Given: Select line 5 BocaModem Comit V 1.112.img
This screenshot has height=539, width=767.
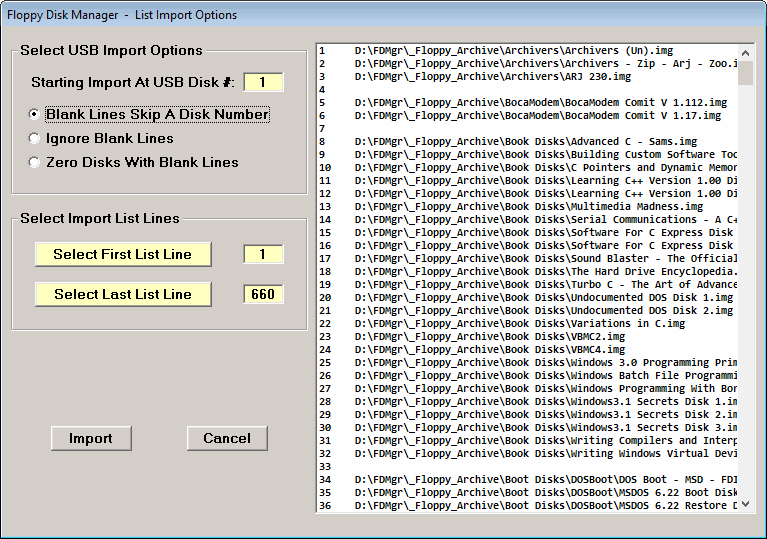Looking at the screenshot, I should [x=527, y=103].
